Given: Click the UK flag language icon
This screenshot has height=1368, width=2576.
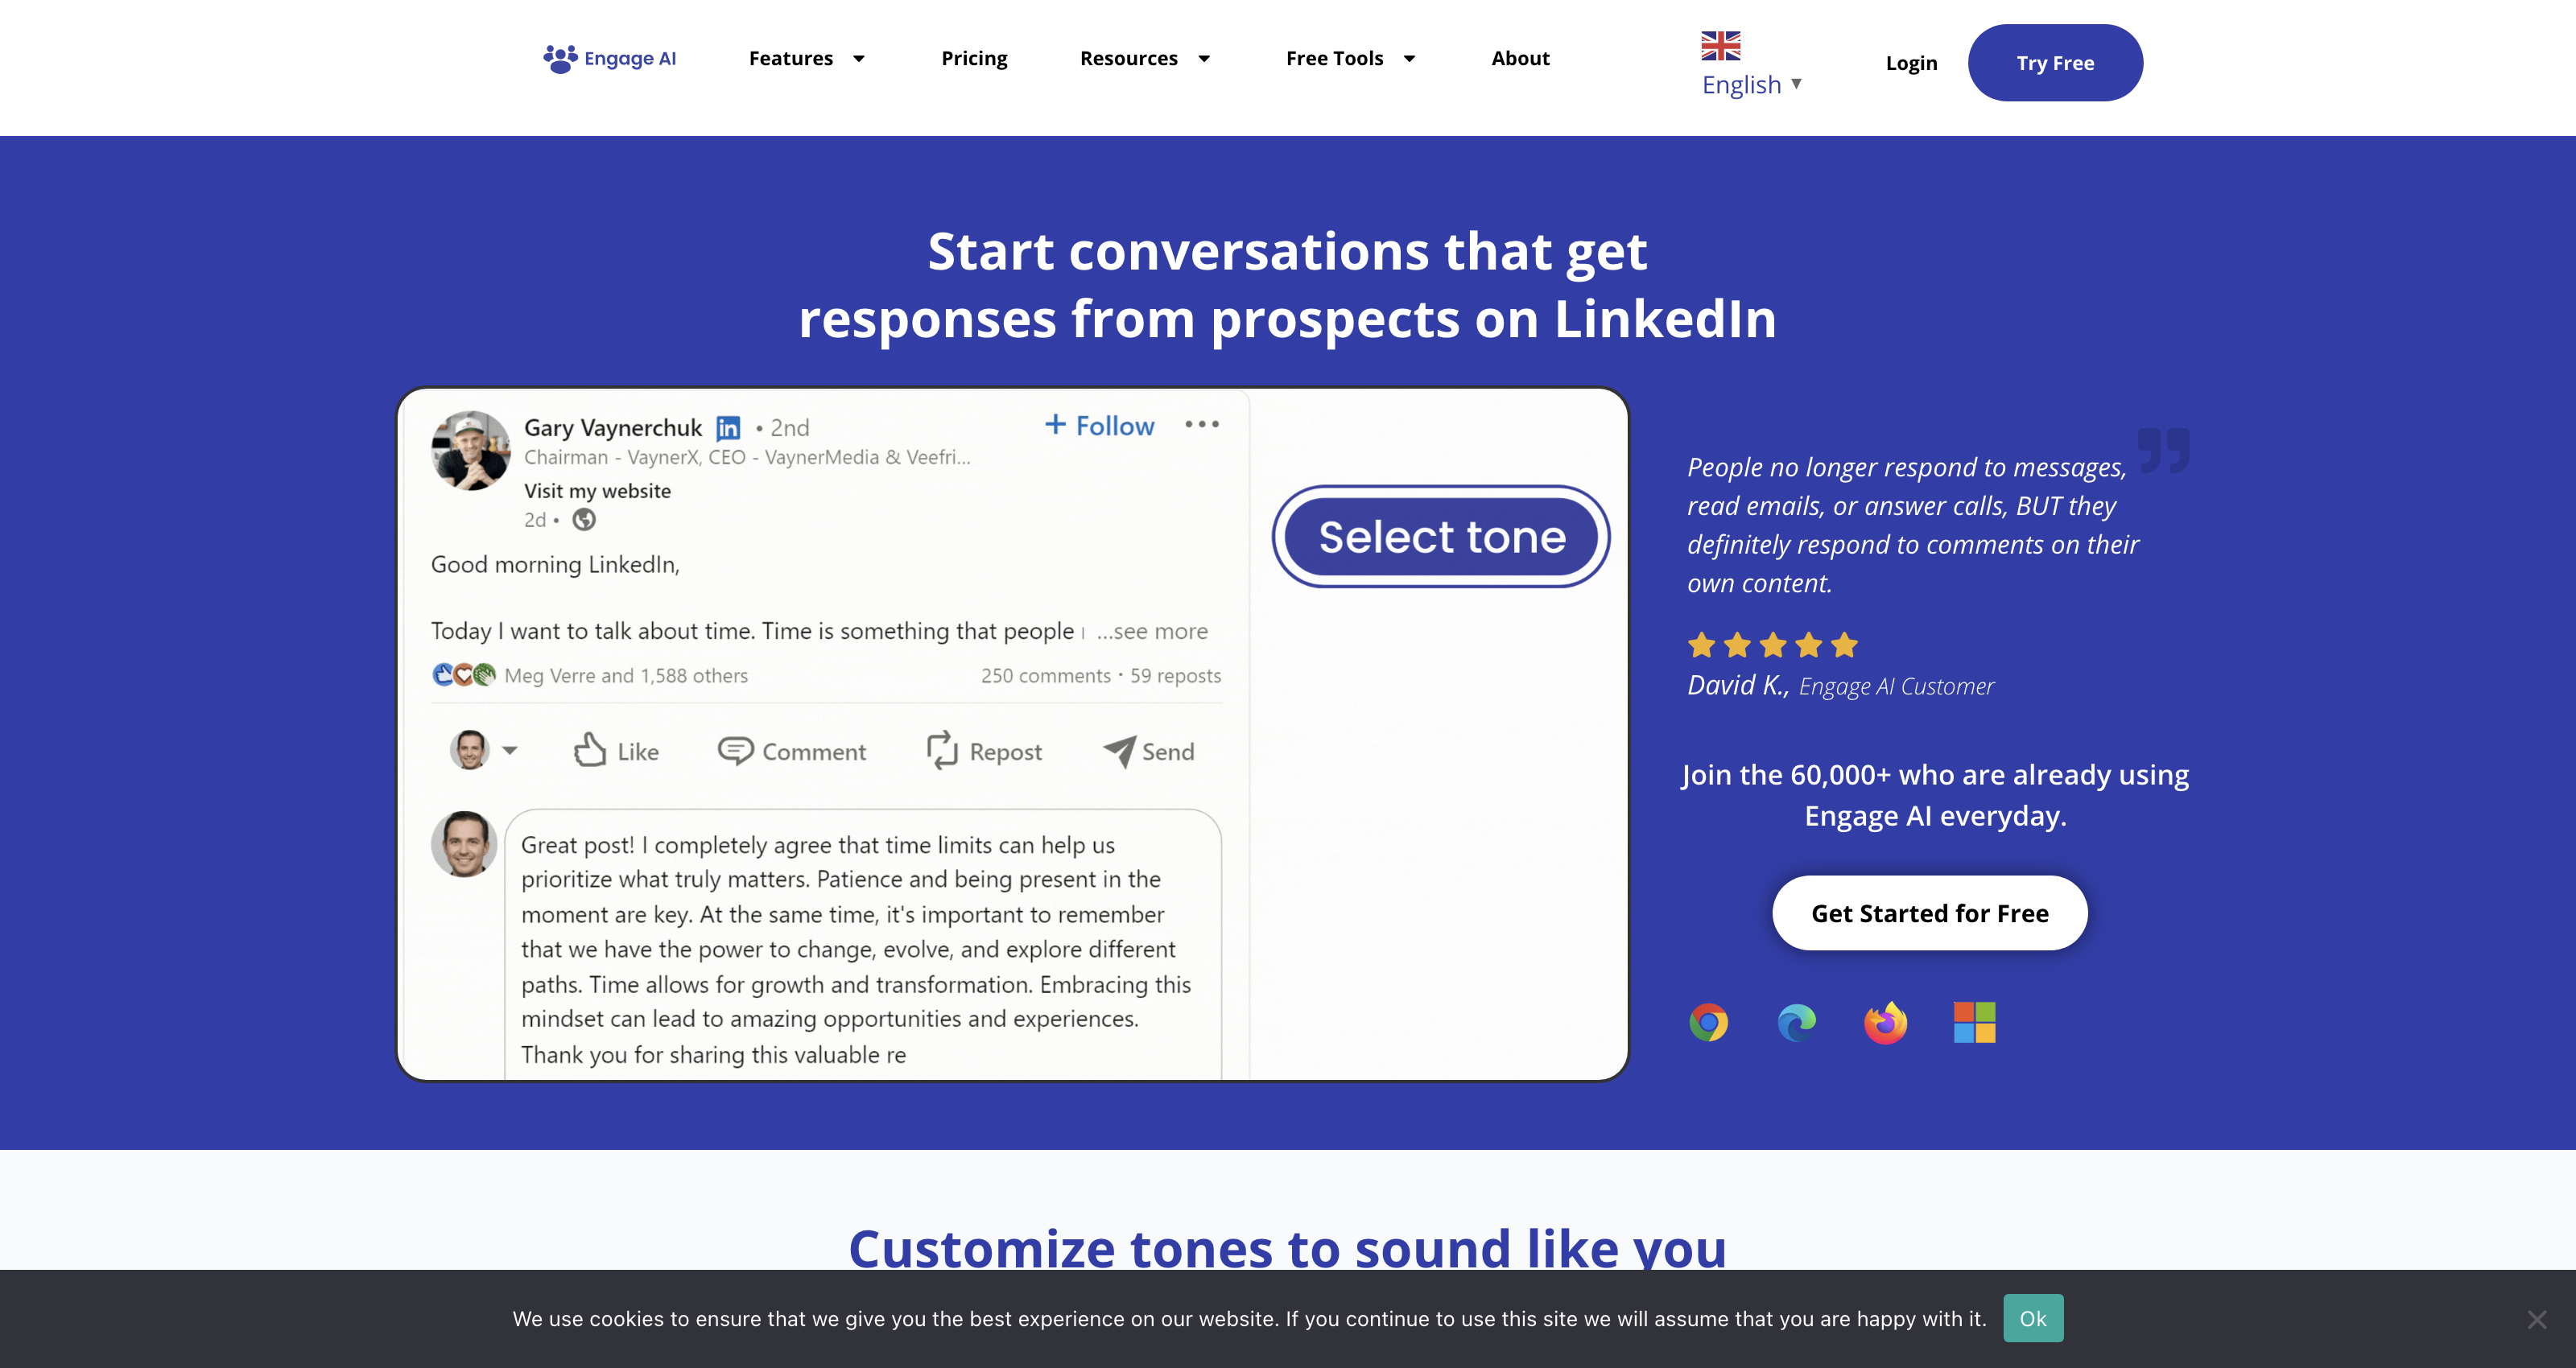Looking at the screenshot, I should click(1721, 46).
